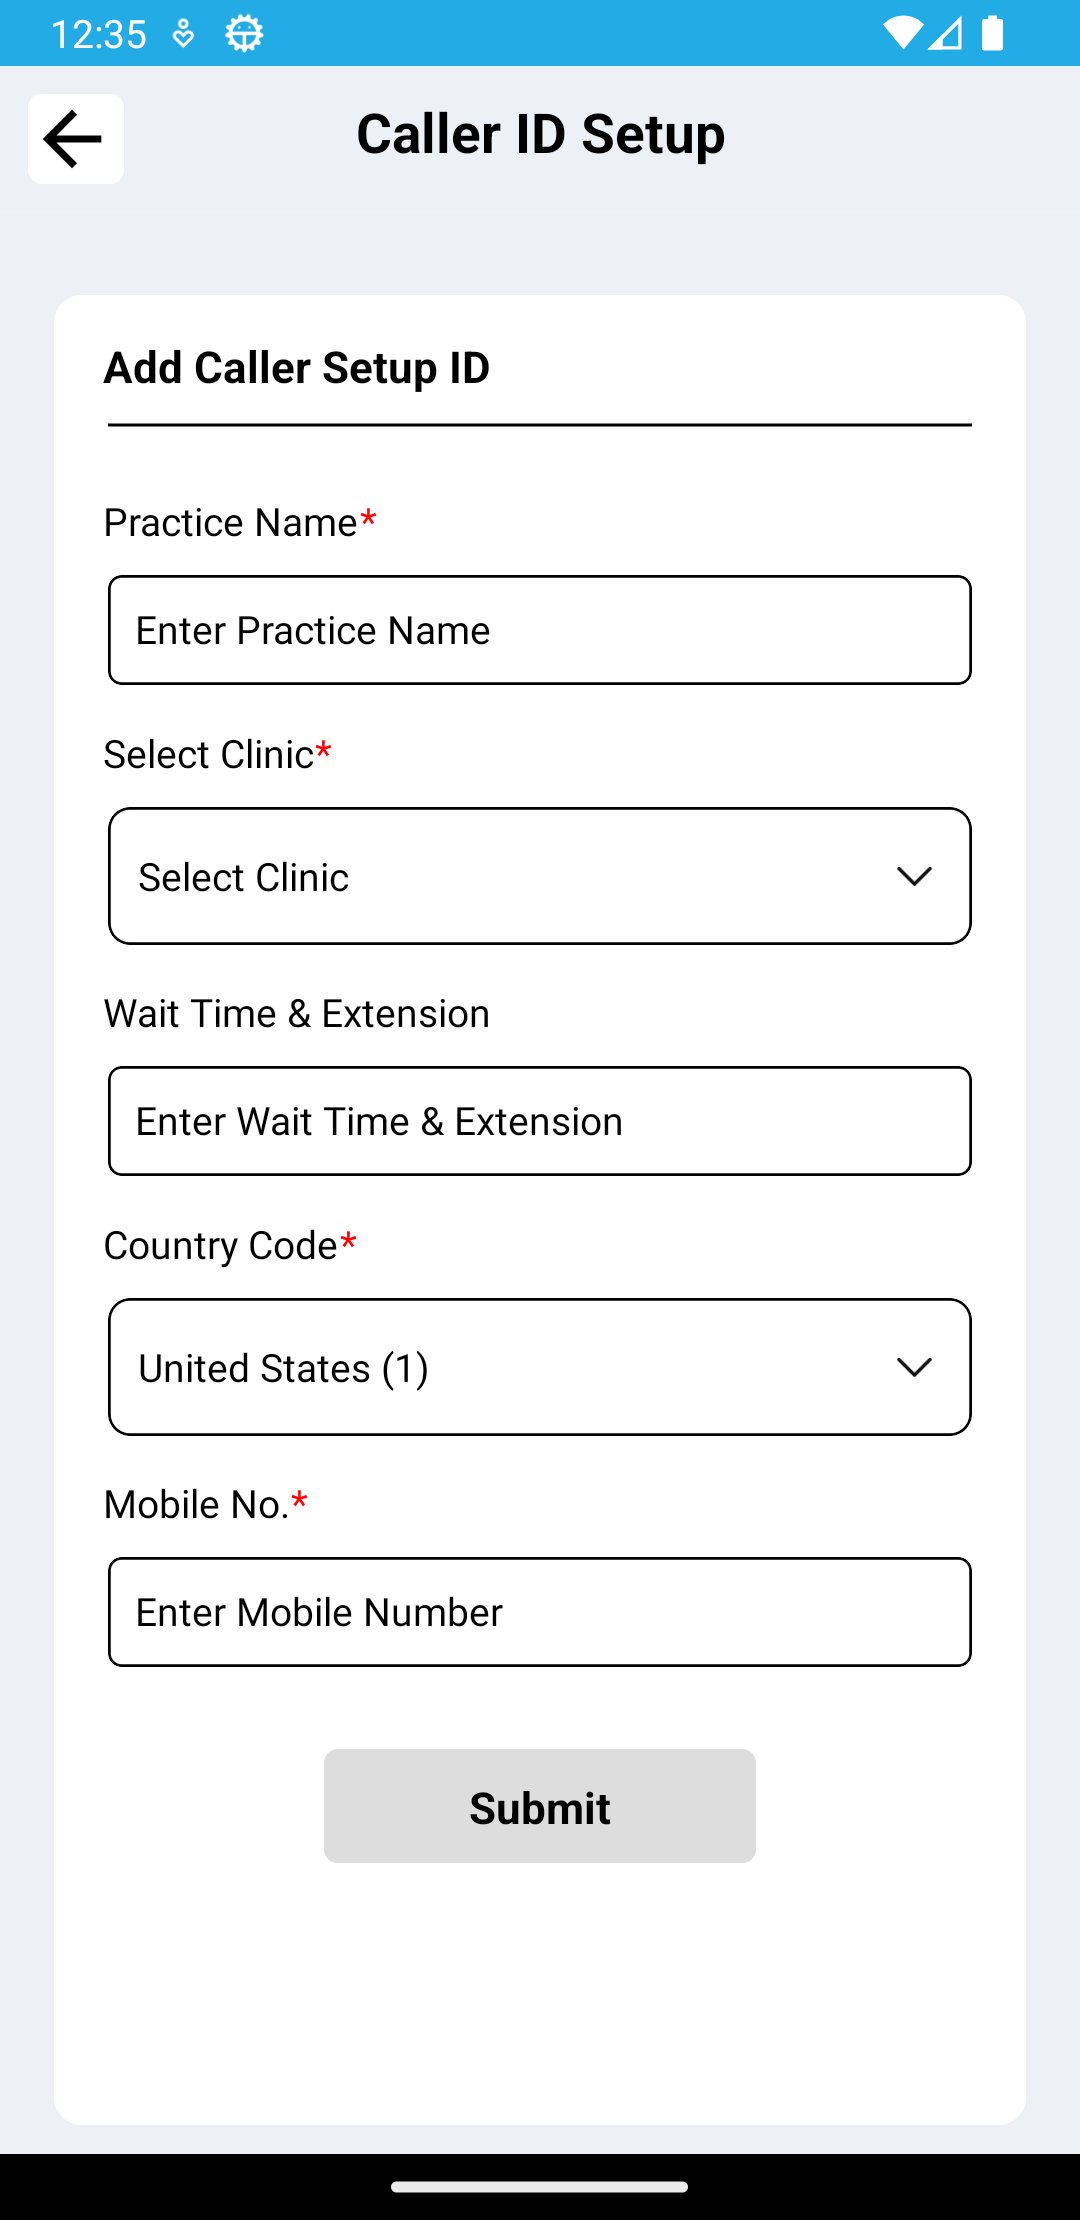Click the gear-shaped status bar icon

pyautogui.click(x=244, y=34)
